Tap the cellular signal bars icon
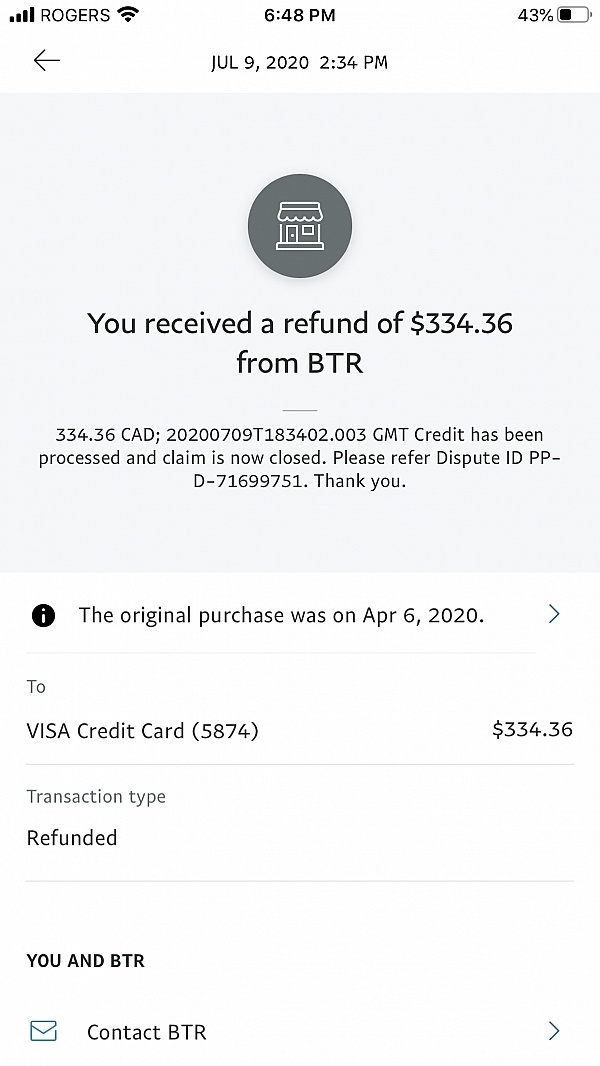The width and height of the screenshot is (600, 1066). (21, 15)
